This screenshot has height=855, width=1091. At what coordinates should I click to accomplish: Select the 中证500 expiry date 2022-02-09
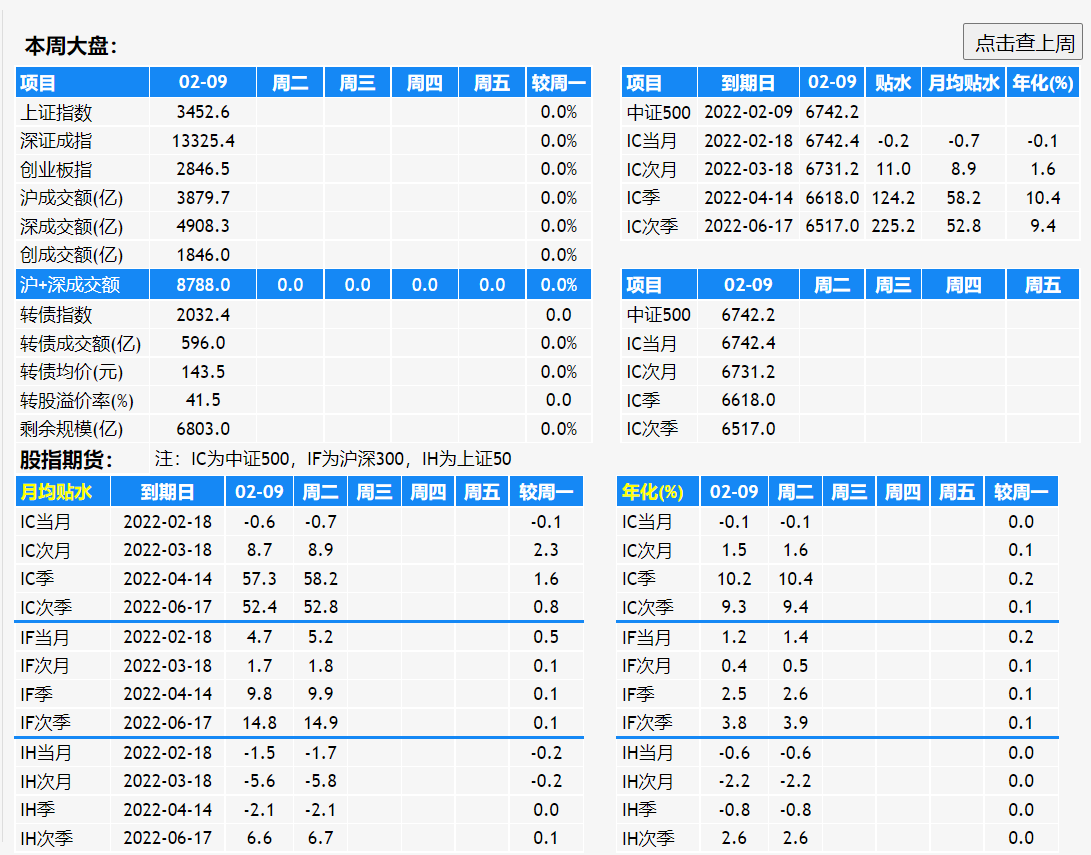tap(748, 113)
